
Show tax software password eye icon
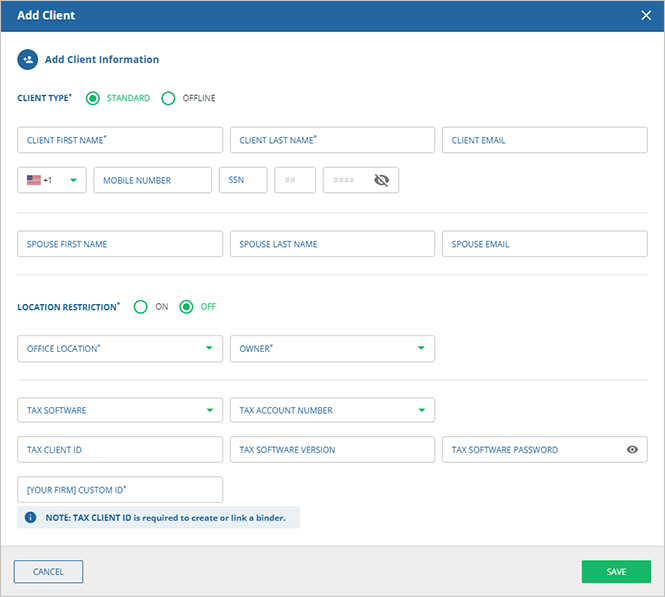click(632, 450)
